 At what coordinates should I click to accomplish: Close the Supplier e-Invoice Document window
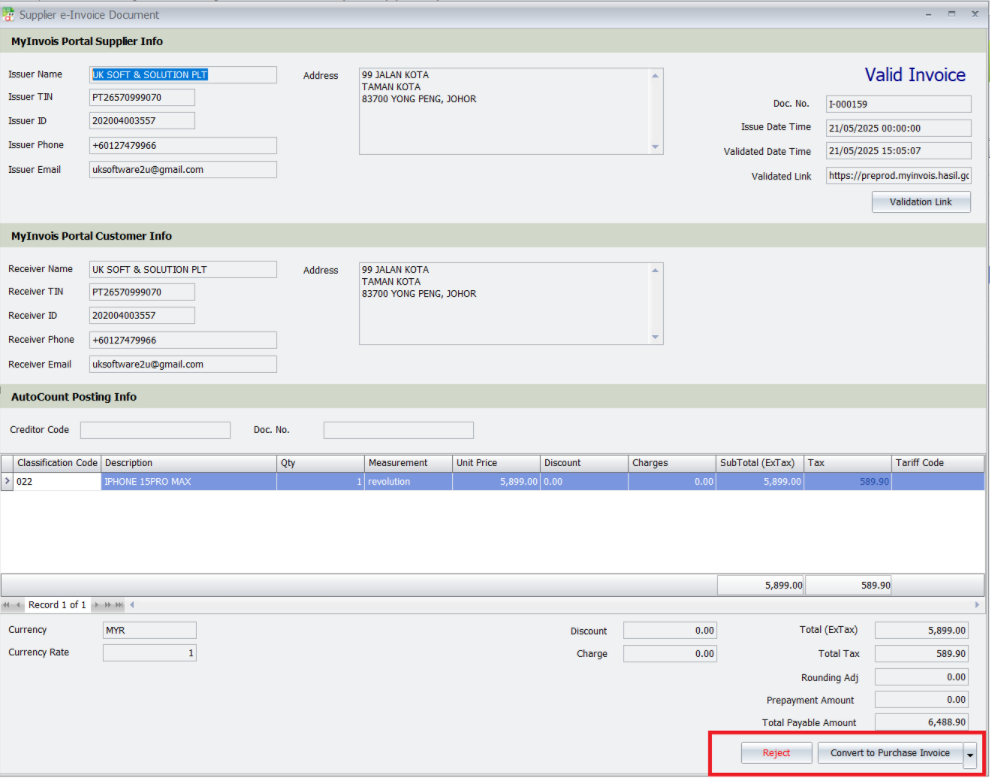point(975,14)
